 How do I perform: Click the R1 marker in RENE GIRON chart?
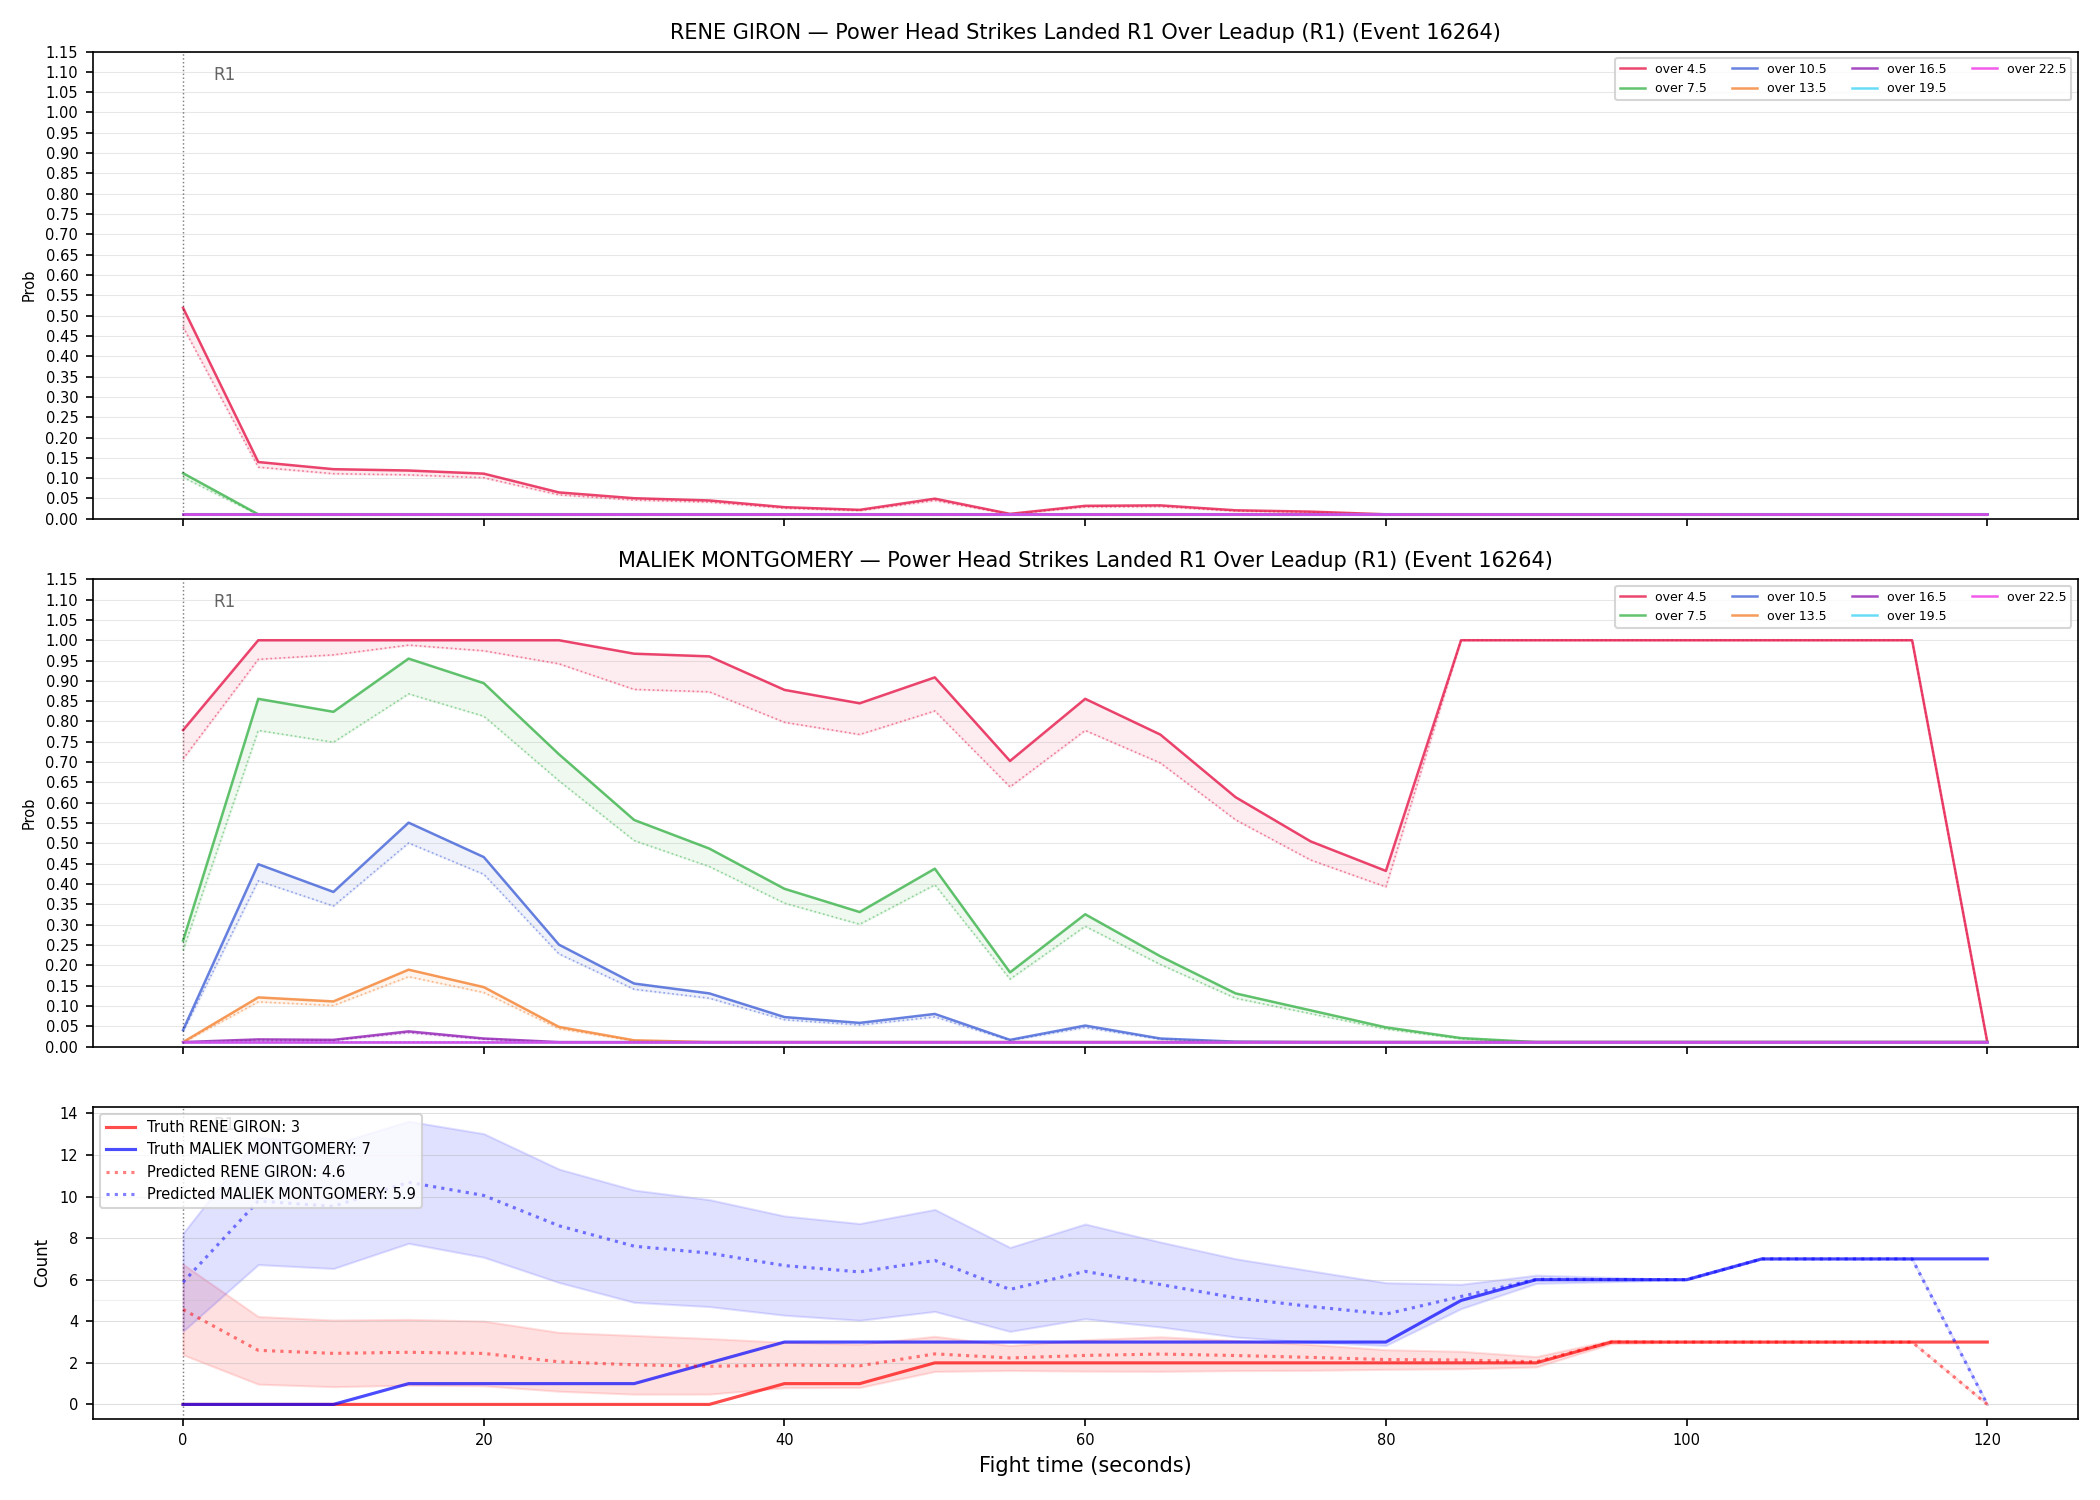(224, 74)
